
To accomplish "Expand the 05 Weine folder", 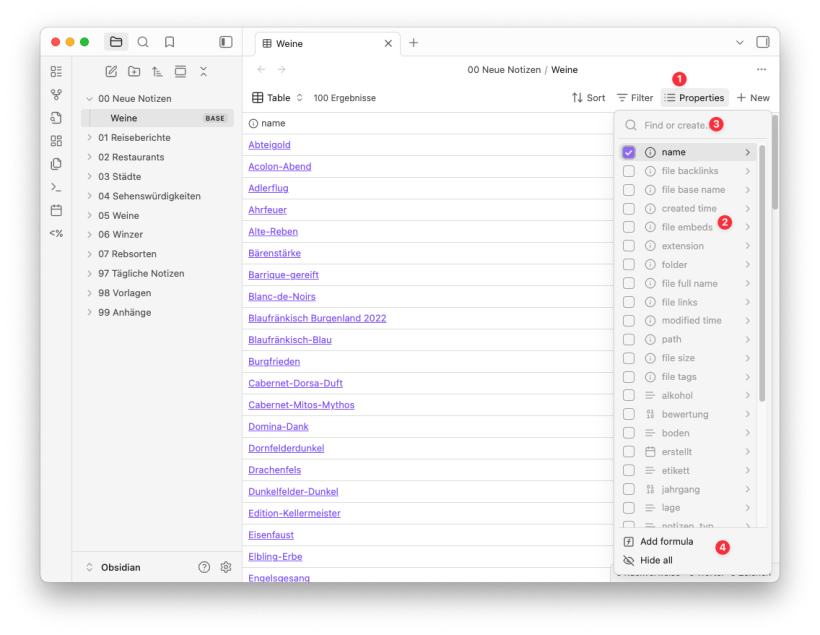I will coord(89,216).
